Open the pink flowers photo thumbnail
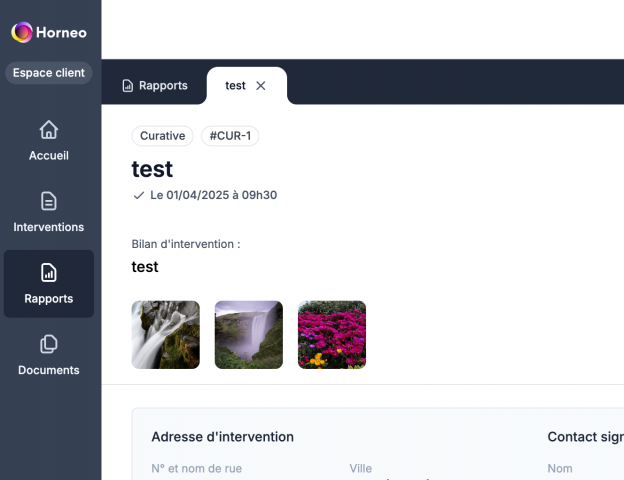 [x=332, y=335]
